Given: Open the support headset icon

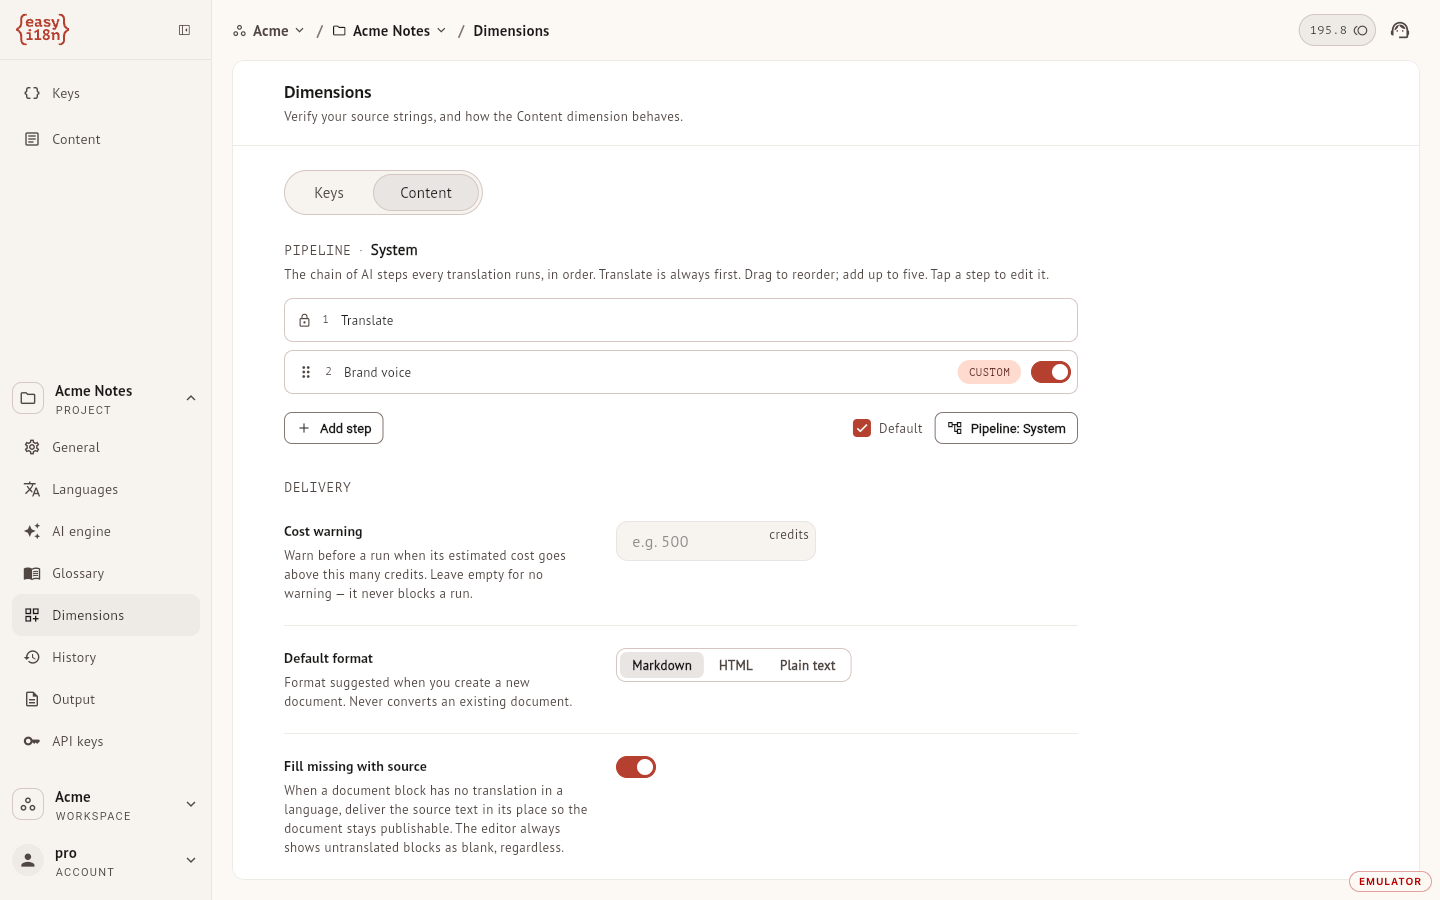Looking at the screenshot, I should click(1400, 30).
